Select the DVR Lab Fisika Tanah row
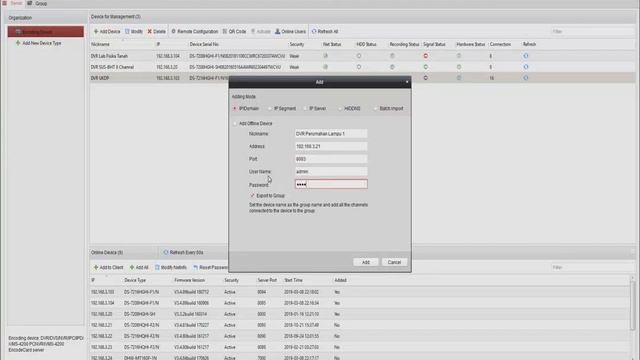This screenshot has height=360, width=640. [x=362, y=56]
